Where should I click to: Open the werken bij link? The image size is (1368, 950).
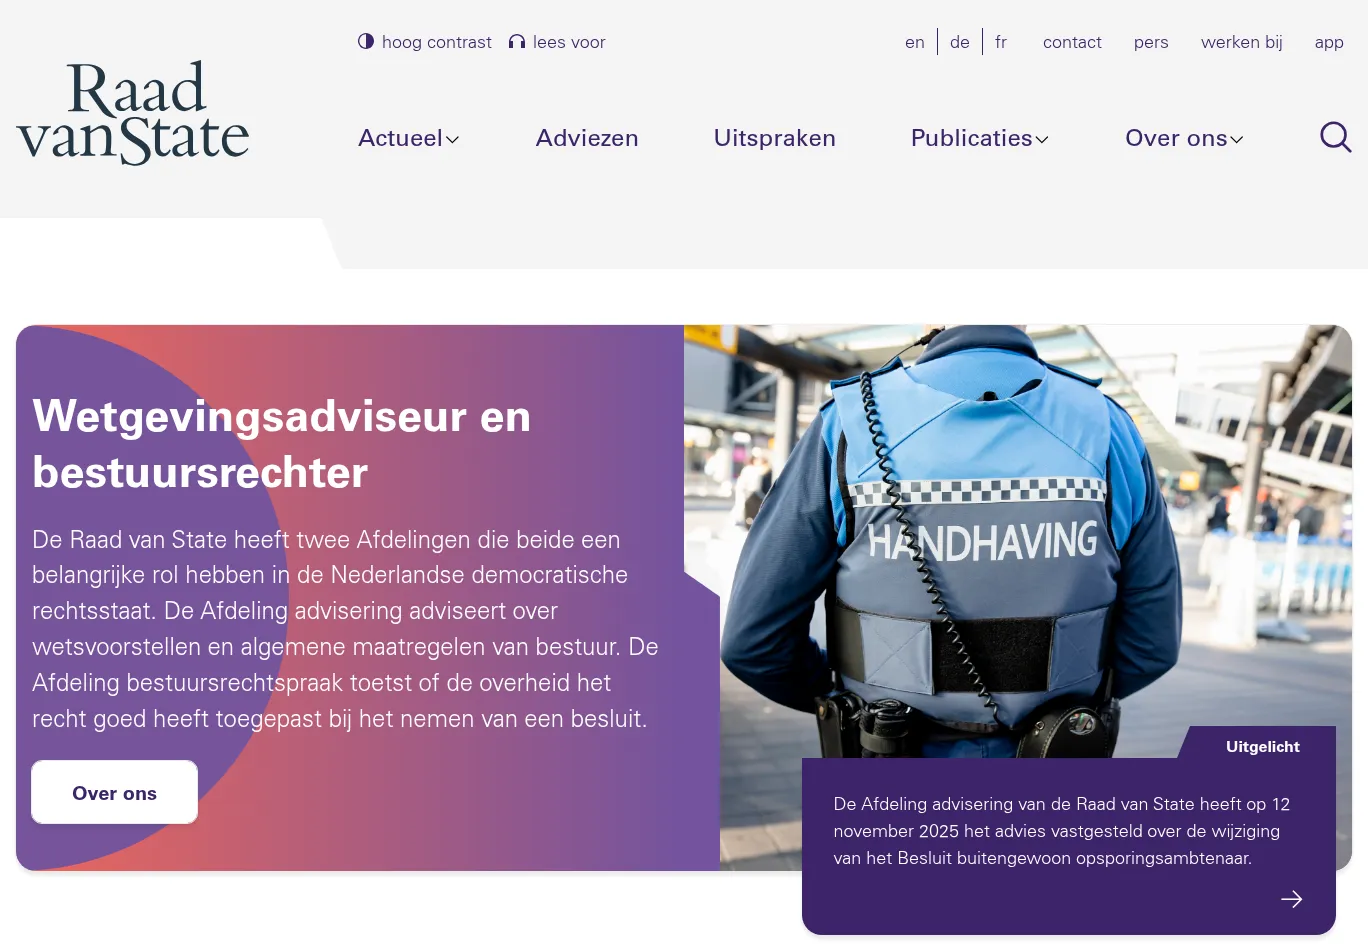1241,42
